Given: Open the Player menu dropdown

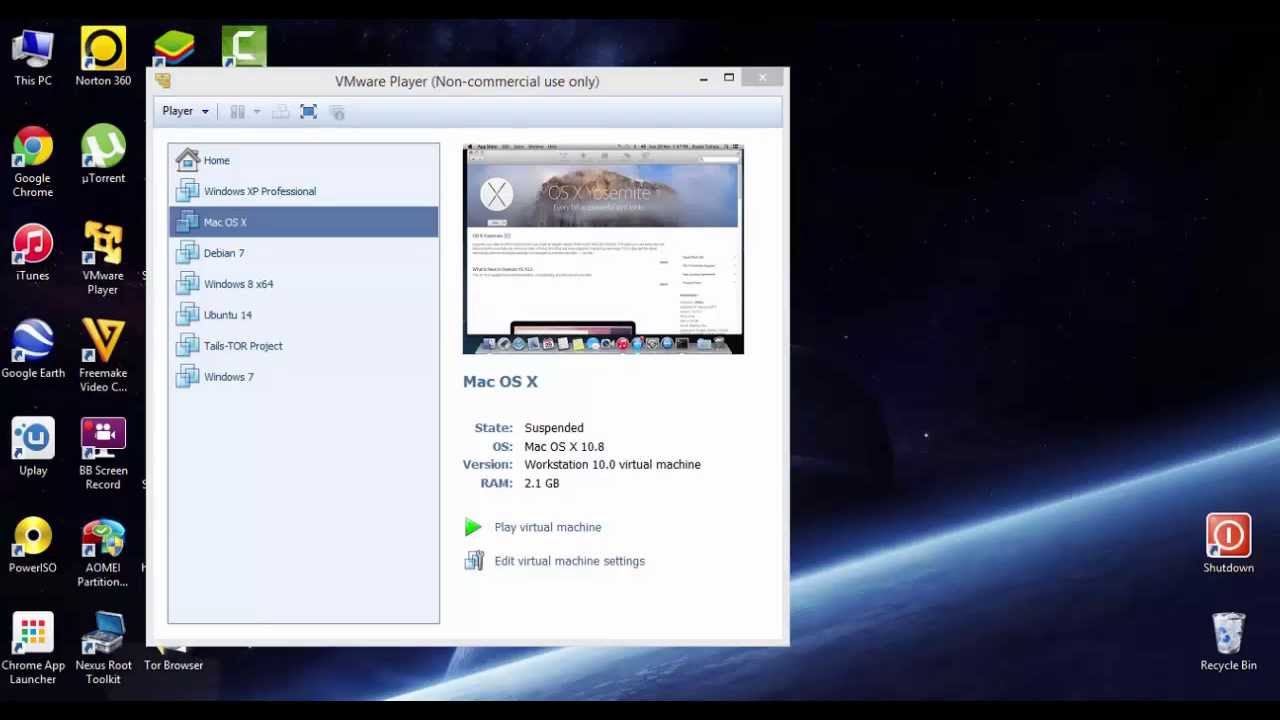Looking at the screenshot, I should pos(185,111).
